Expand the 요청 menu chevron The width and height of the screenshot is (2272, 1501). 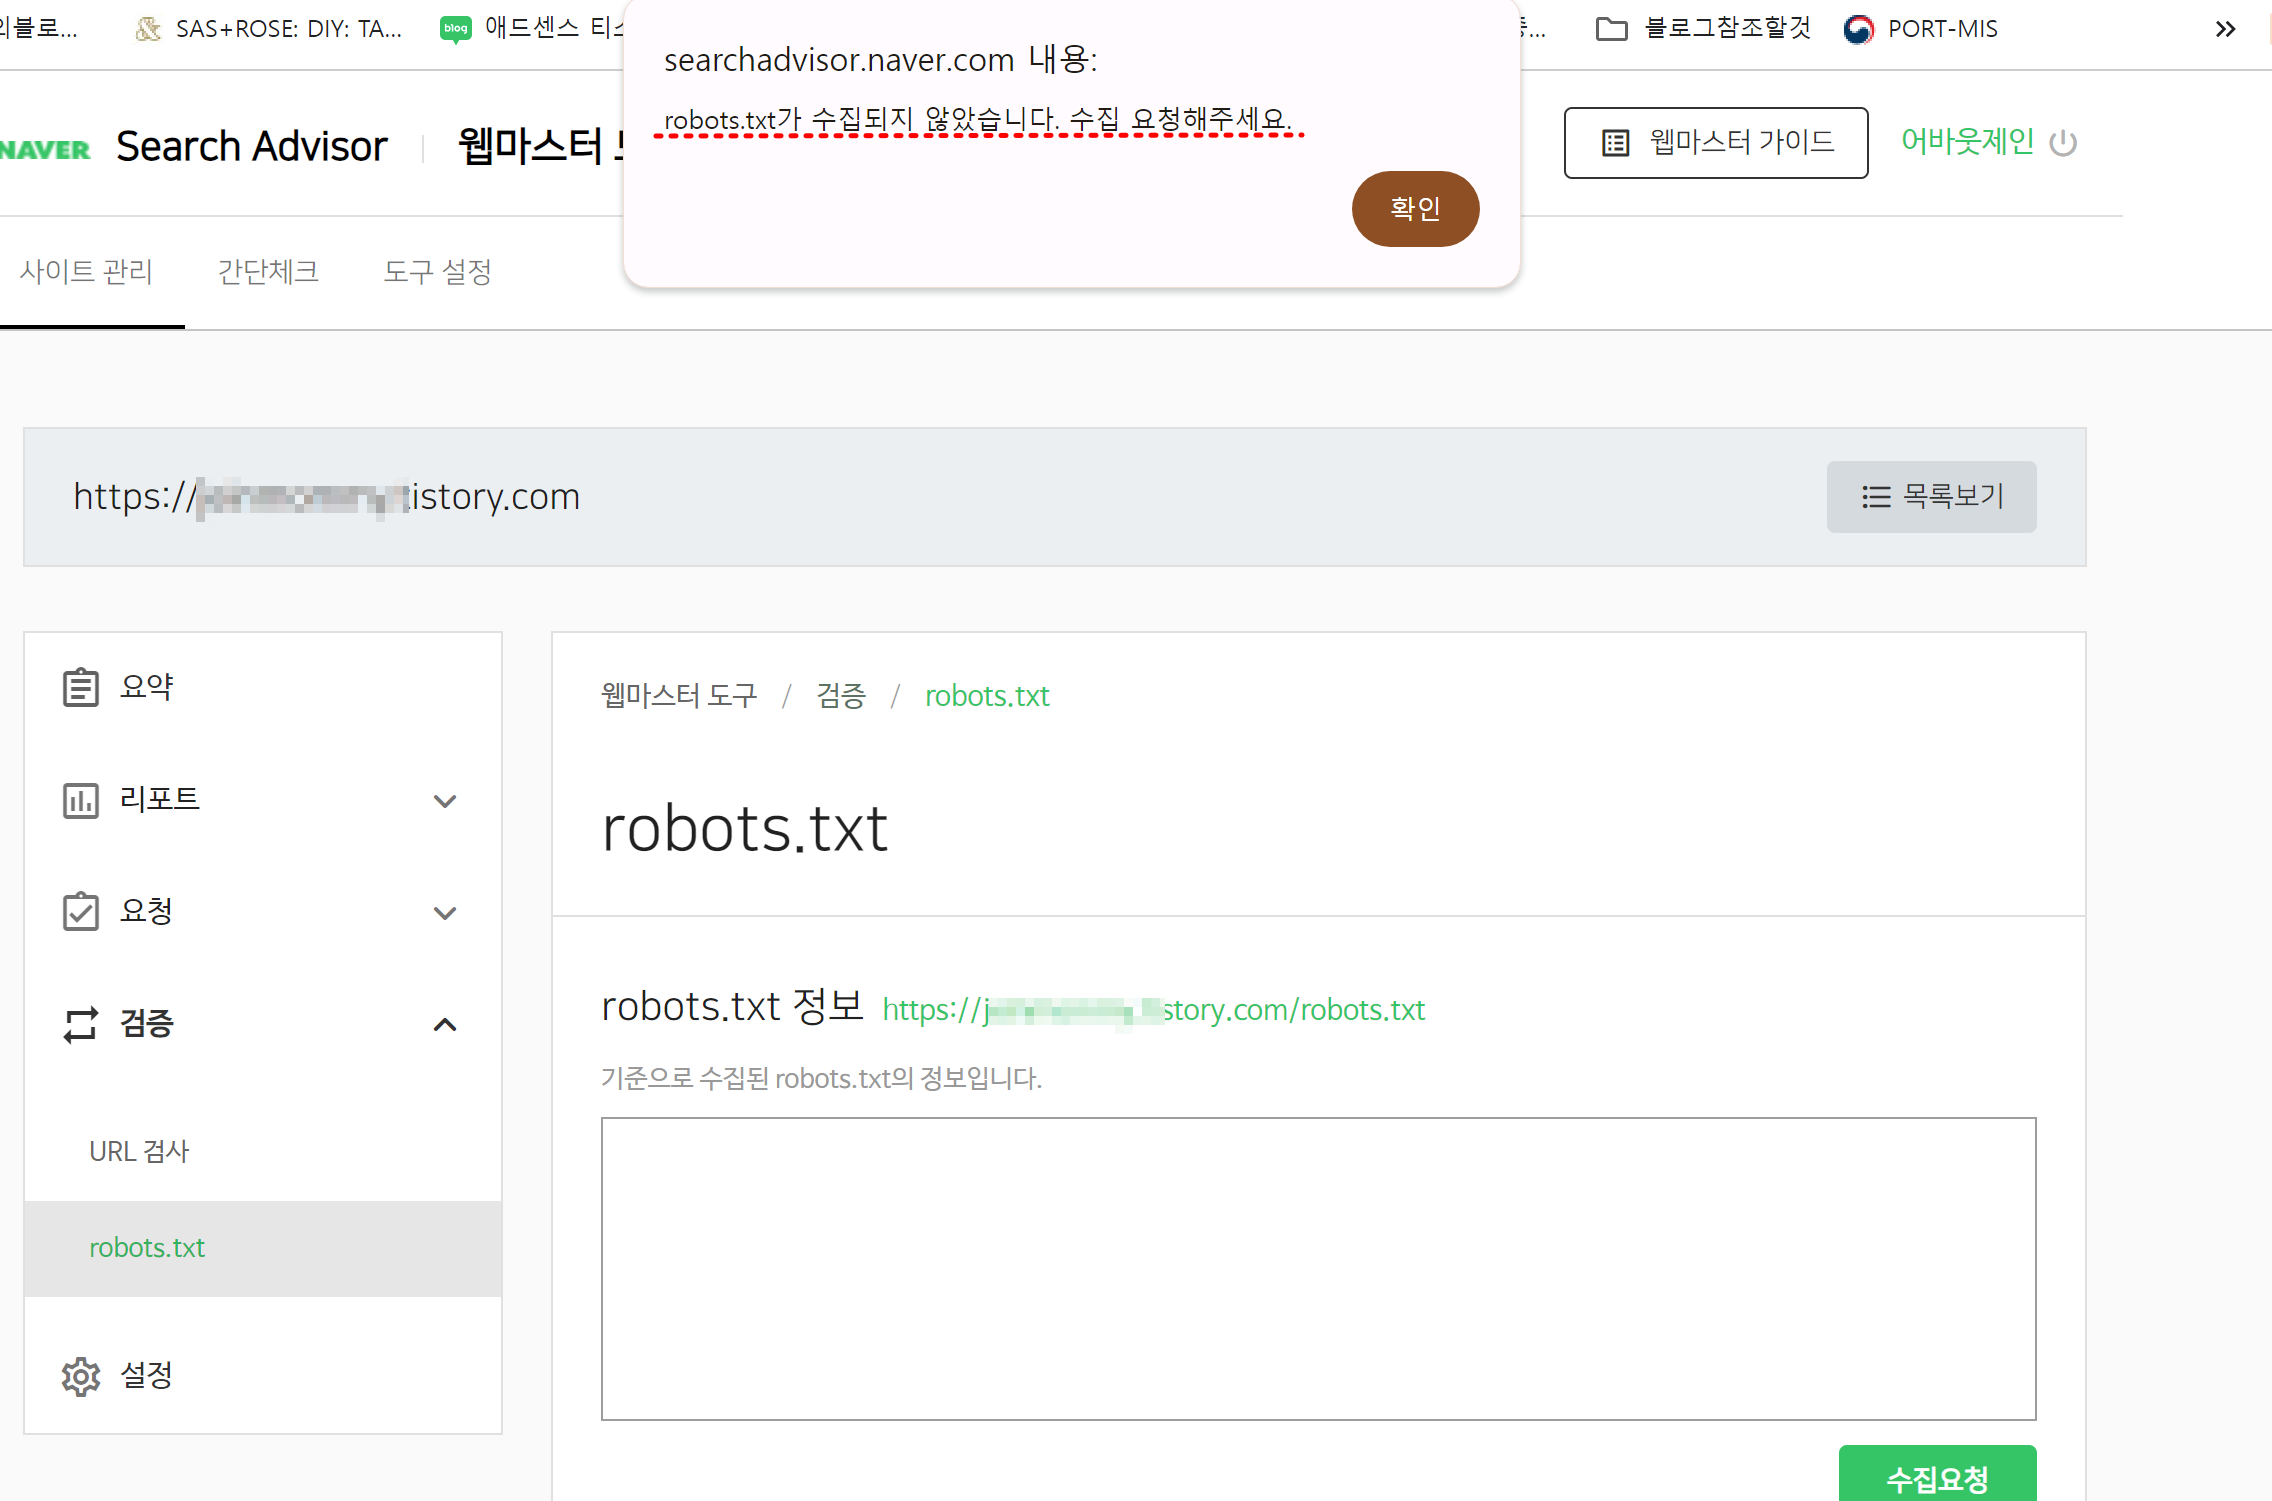445,913
